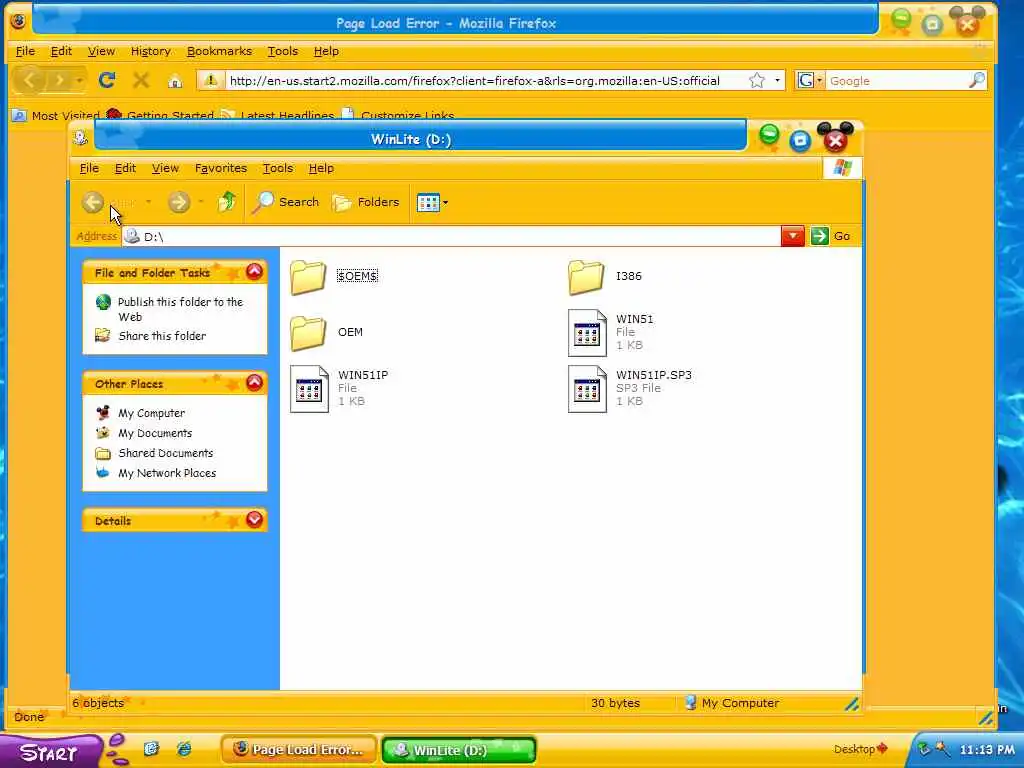Image resolution: width=1024 pixels, height=768 pixels.
Task: Click the WinLite (D:) taskbar button
Action: pyautogui.click(x=458, y=750)
